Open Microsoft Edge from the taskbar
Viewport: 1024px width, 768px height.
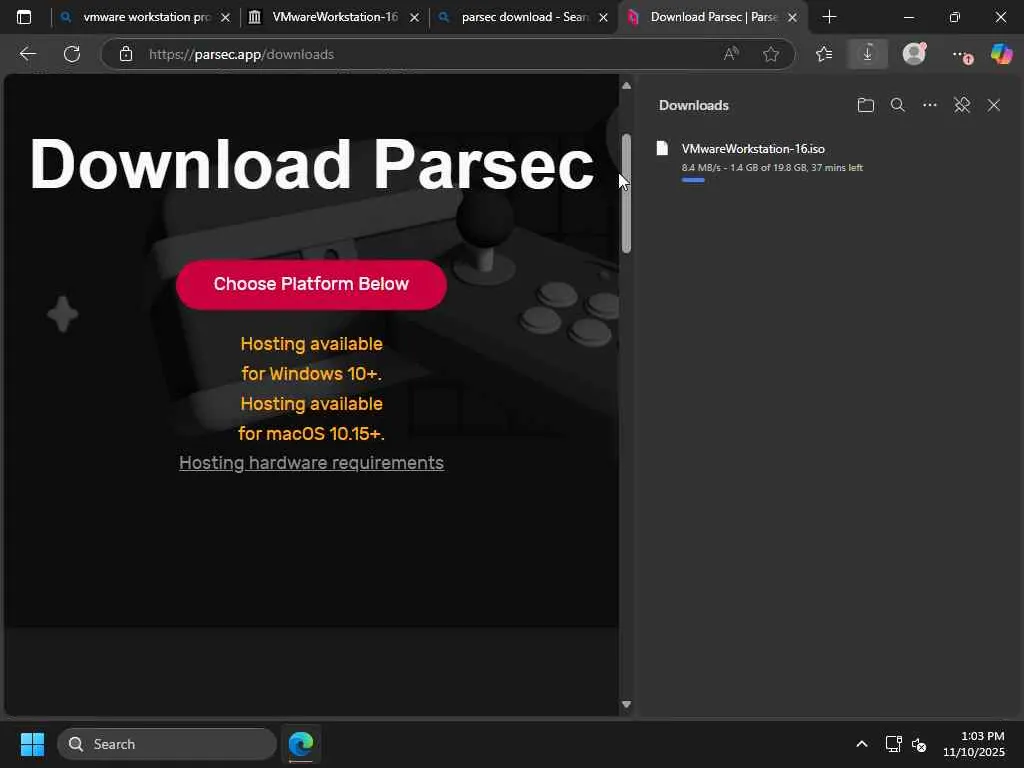[x=301, y=744]
